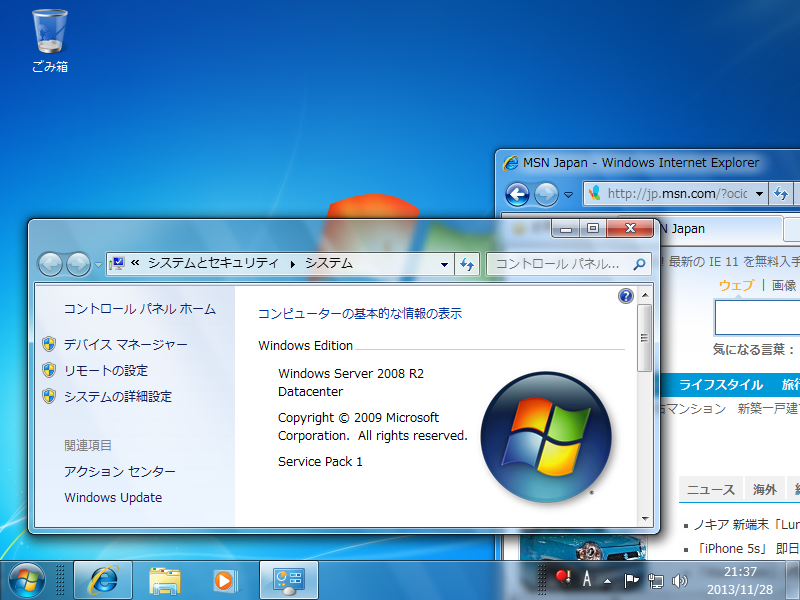The image size is (800, 600).
Task: Click scroll up arrow in System window
Action: pos(644,295)
